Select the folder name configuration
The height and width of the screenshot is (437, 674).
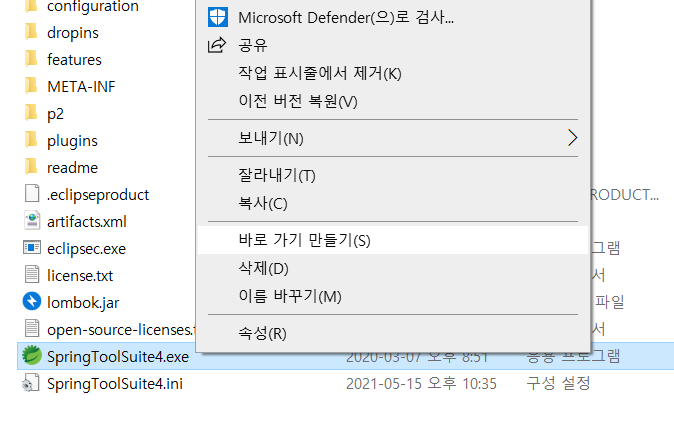(93, 6)
